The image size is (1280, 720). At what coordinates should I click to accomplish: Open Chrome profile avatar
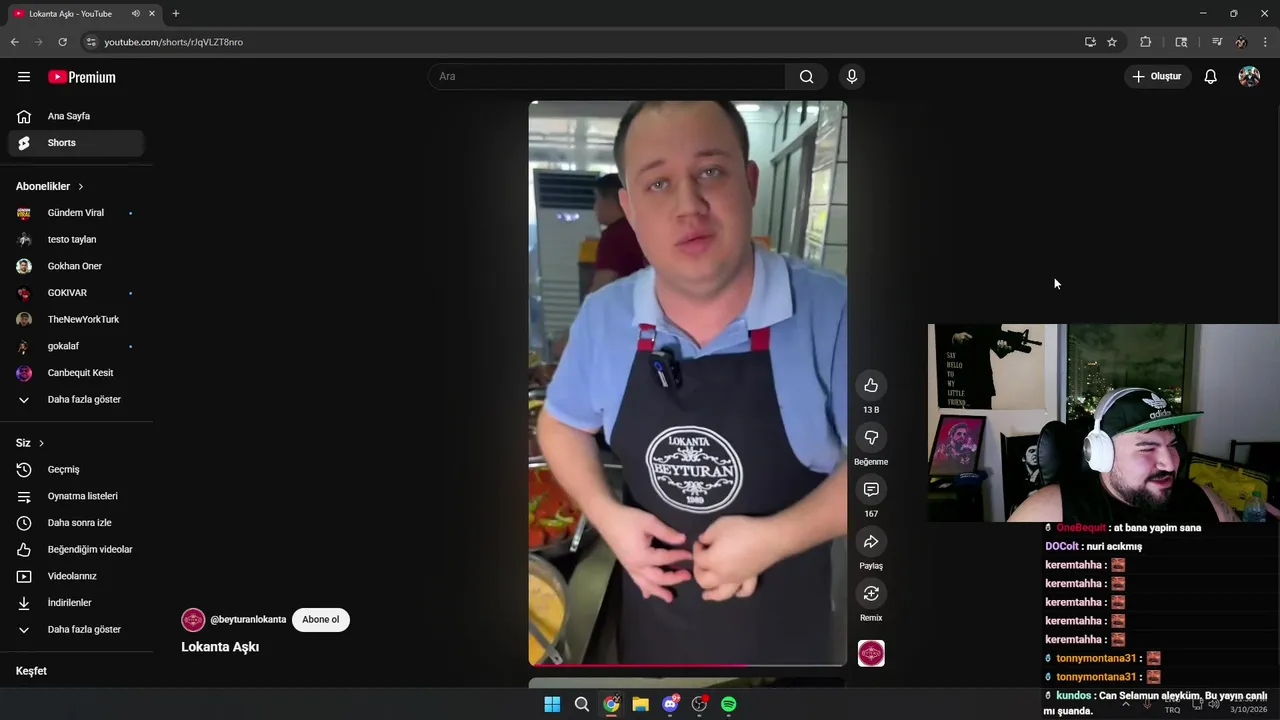point(1241,42)
